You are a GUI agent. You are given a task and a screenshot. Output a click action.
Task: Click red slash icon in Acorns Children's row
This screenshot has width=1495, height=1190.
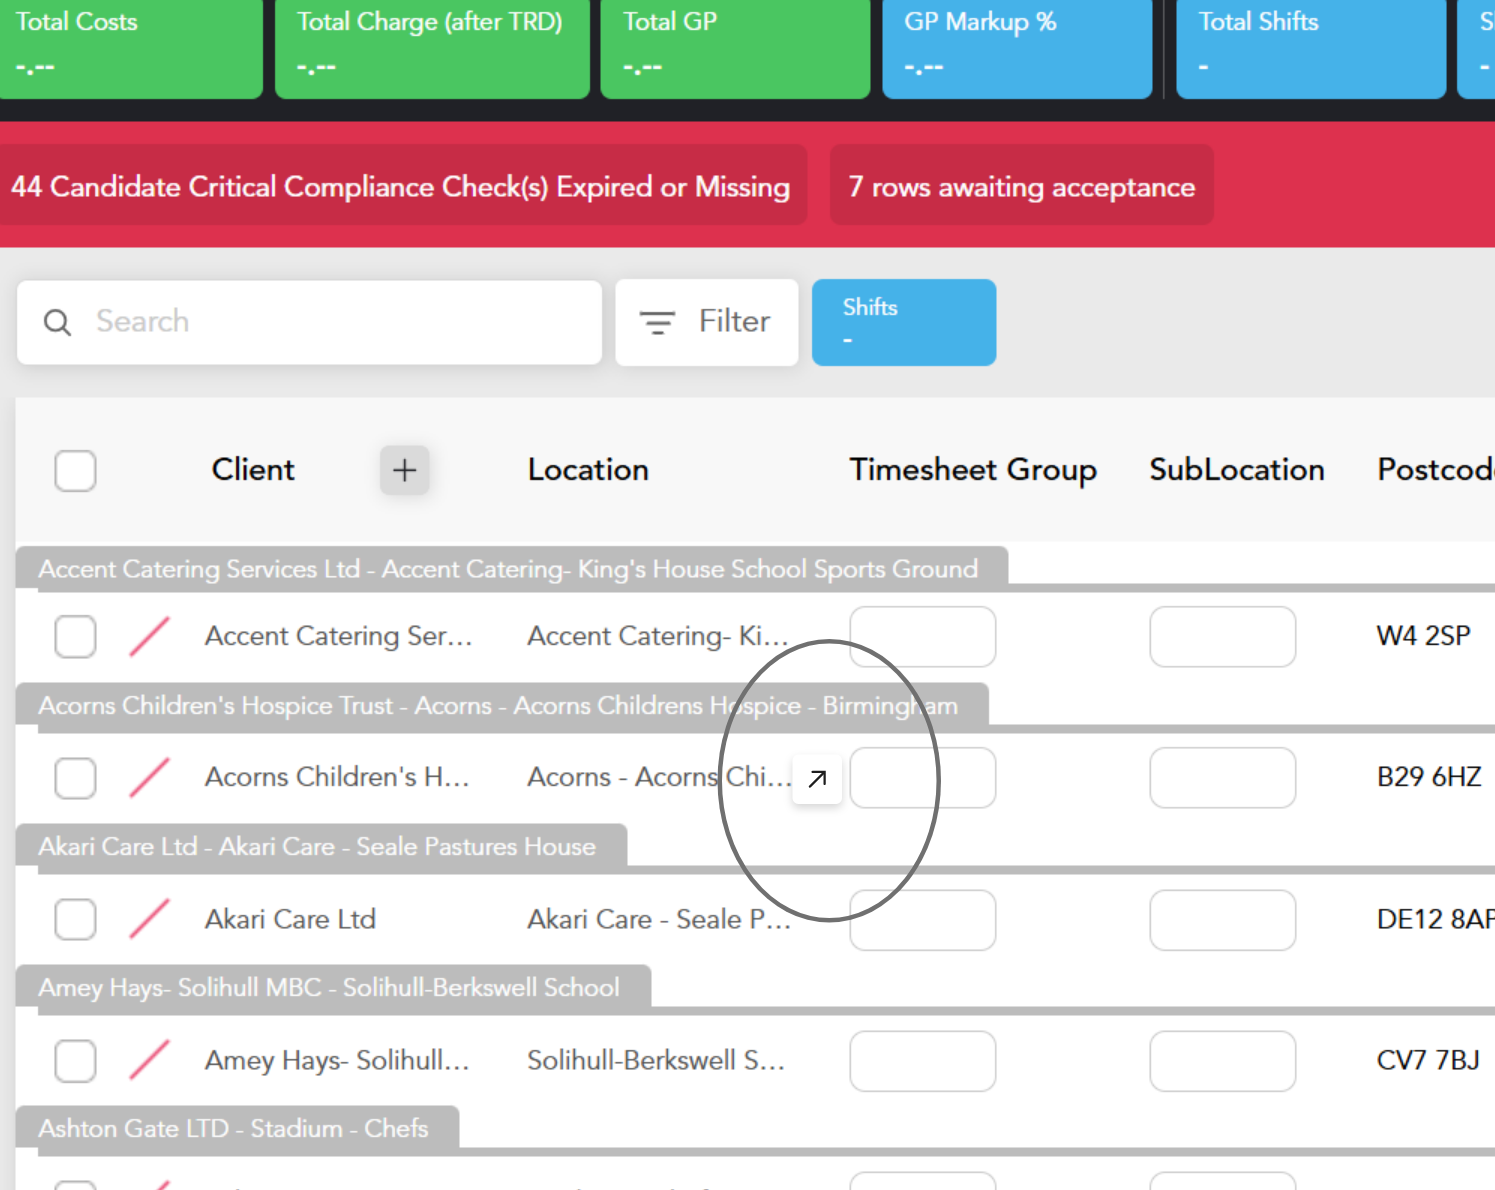[149, 778]
